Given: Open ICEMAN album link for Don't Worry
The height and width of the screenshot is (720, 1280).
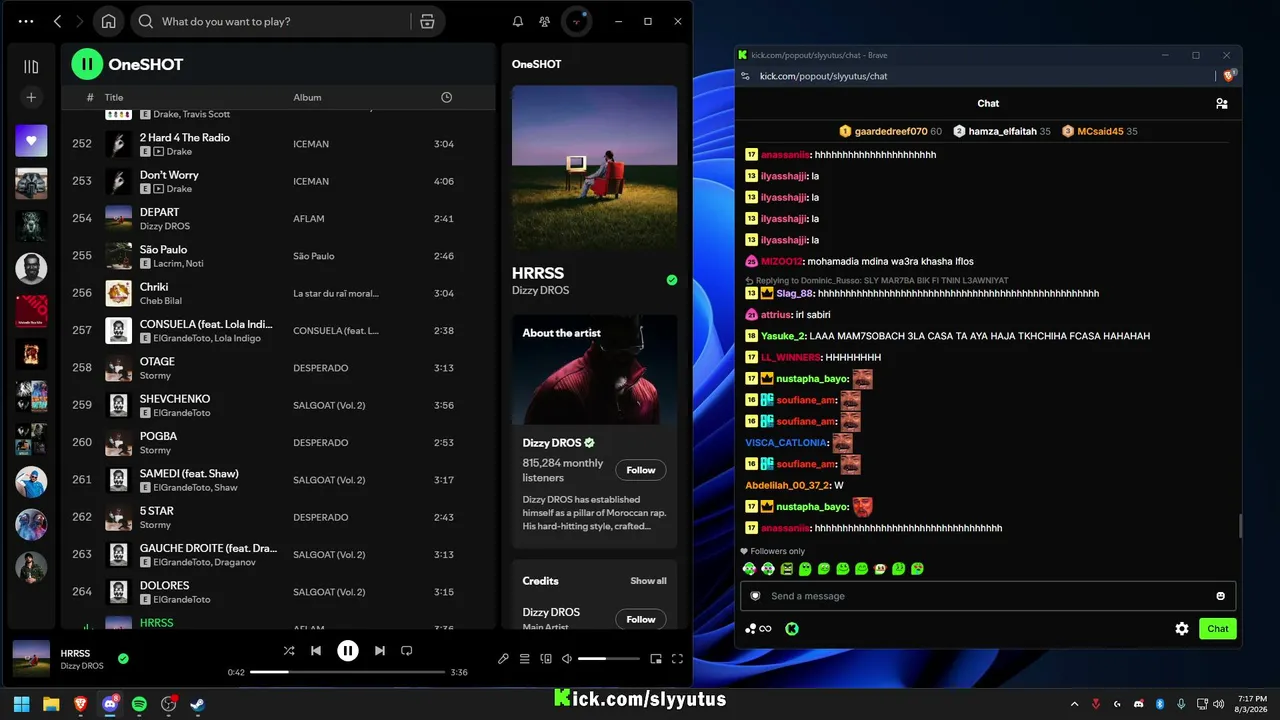Looking at the screenshot, I should point(311,181).
